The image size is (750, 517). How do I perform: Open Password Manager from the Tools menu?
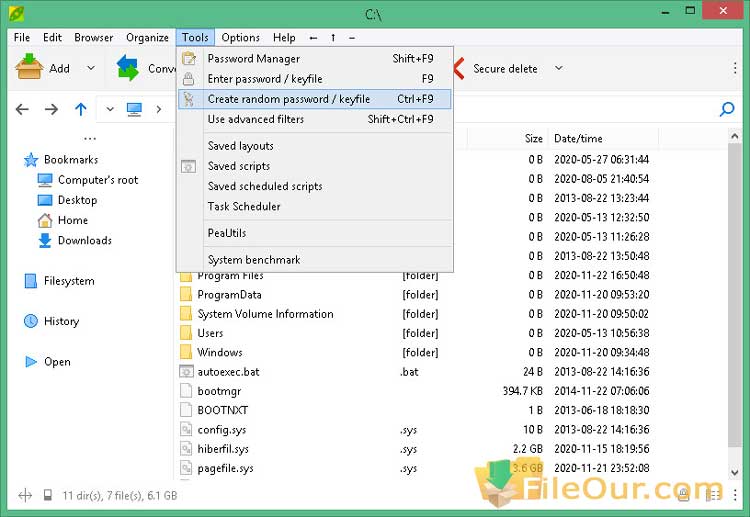tap(253, 59)
